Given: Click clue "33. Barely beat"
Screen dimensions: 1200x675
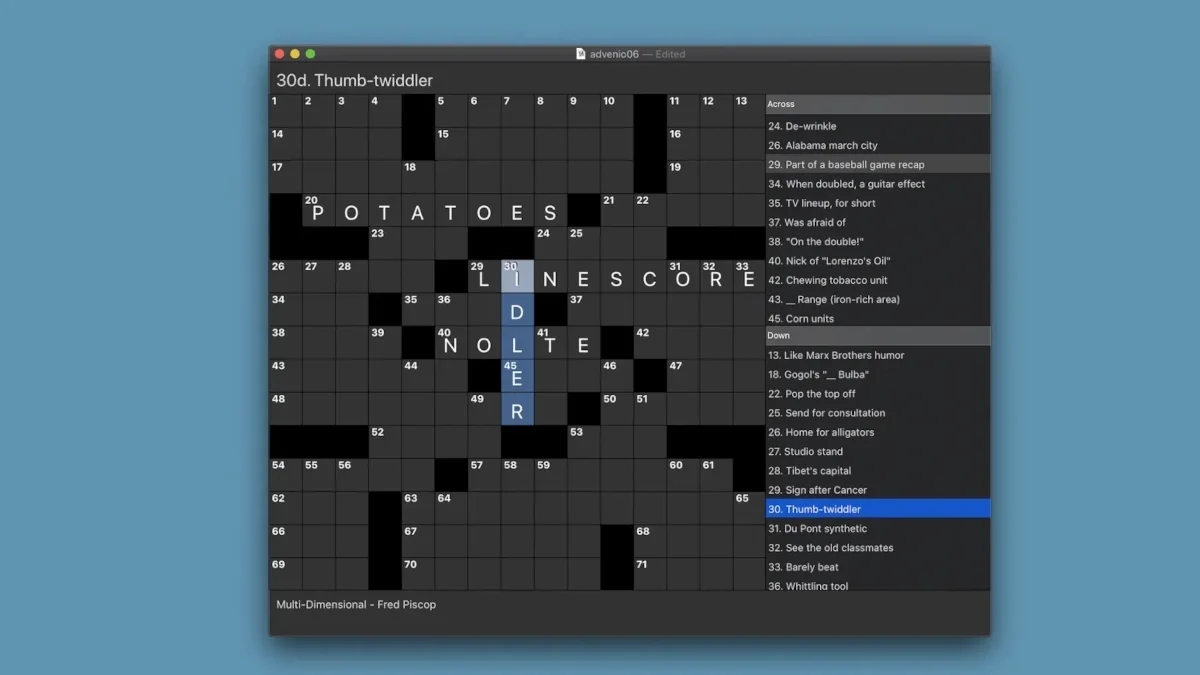Looking at the screenshot, I should click(x=877, y=566).
